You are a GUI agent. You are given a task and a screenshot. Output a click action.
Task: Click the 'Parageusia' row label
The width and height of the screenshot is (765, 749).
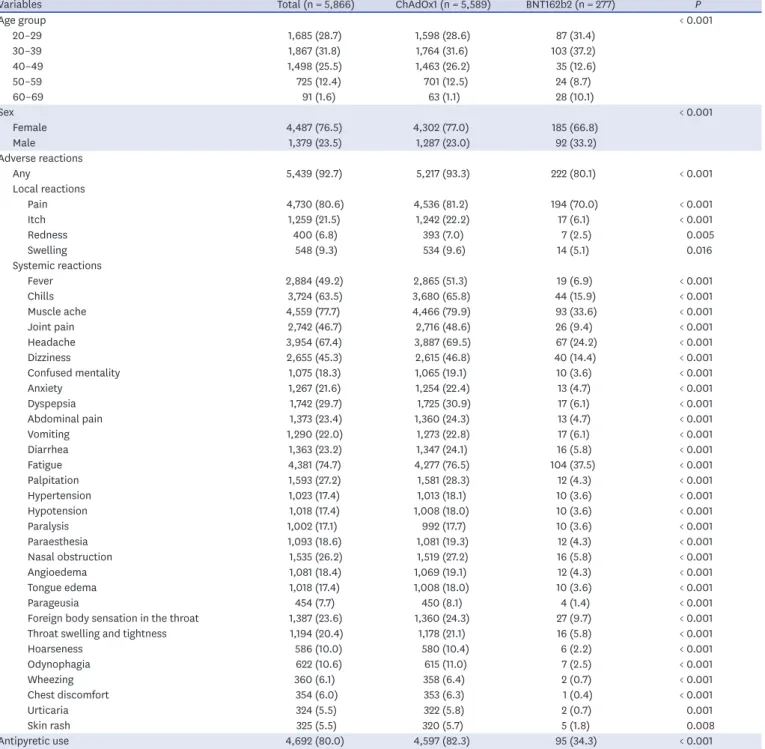(x=53, y=603)
